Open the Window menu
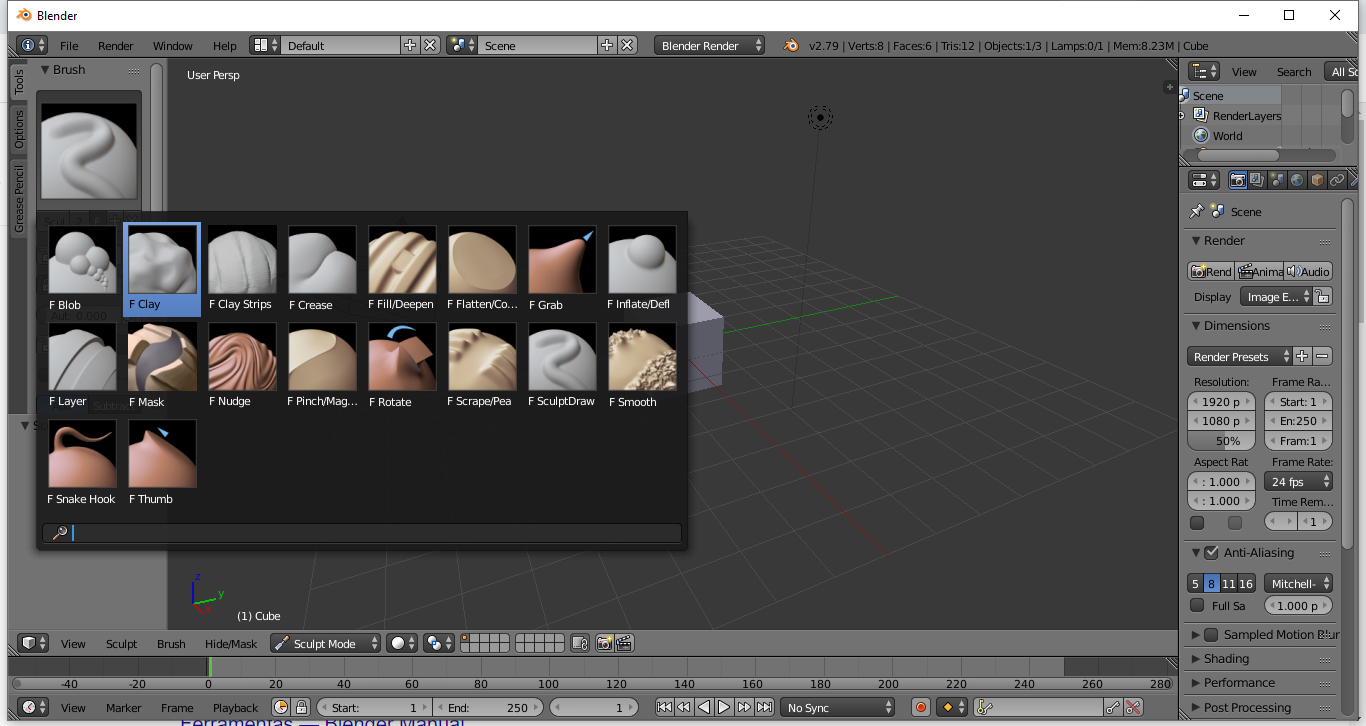This screenshot has width=1366, height=726. click(x=173, y=46)
